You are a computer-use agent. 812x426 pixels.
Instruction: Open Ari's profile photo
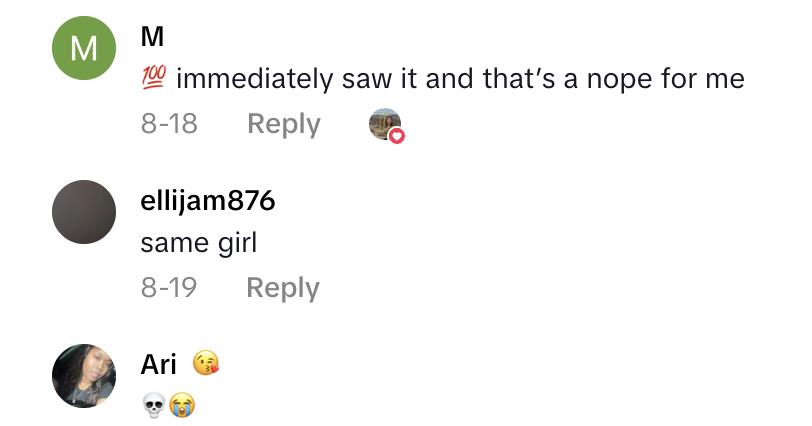point(84,376)
